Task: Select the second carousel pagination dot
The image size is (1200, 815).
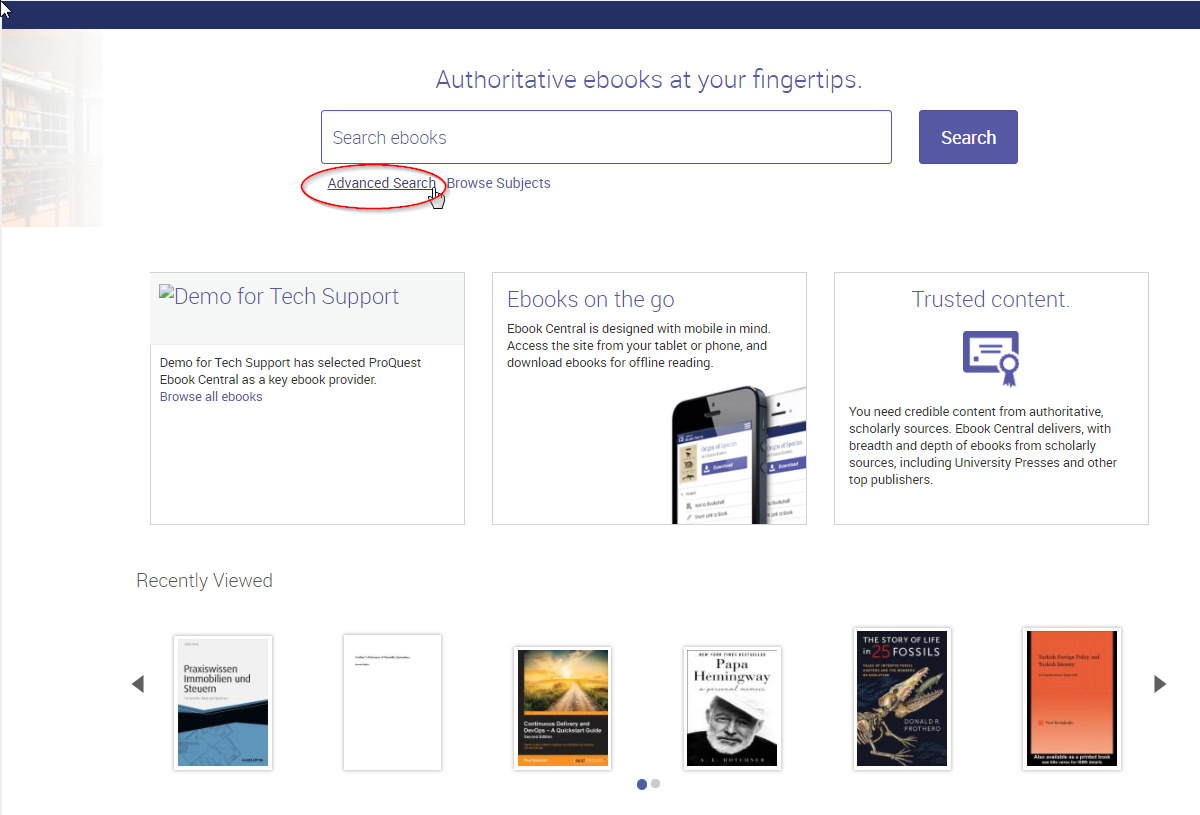Action: (x=656, y=784)
